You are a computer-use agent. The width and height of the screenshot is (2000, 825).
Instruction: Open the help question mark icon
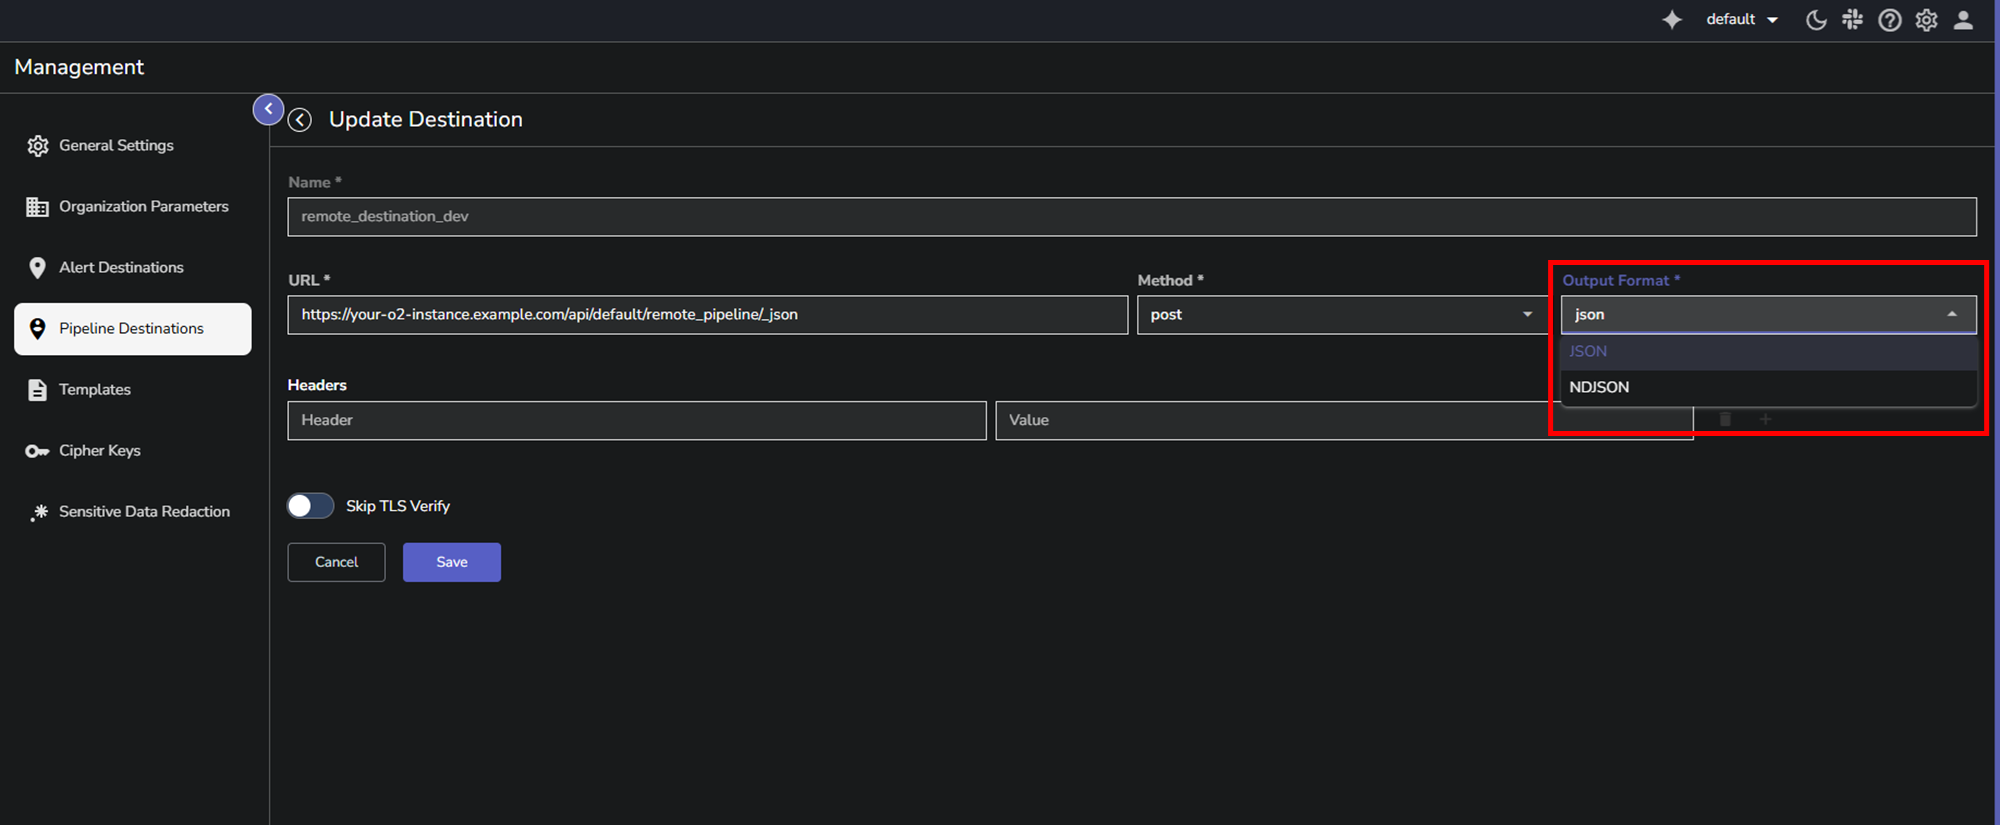click(1889, 20)
